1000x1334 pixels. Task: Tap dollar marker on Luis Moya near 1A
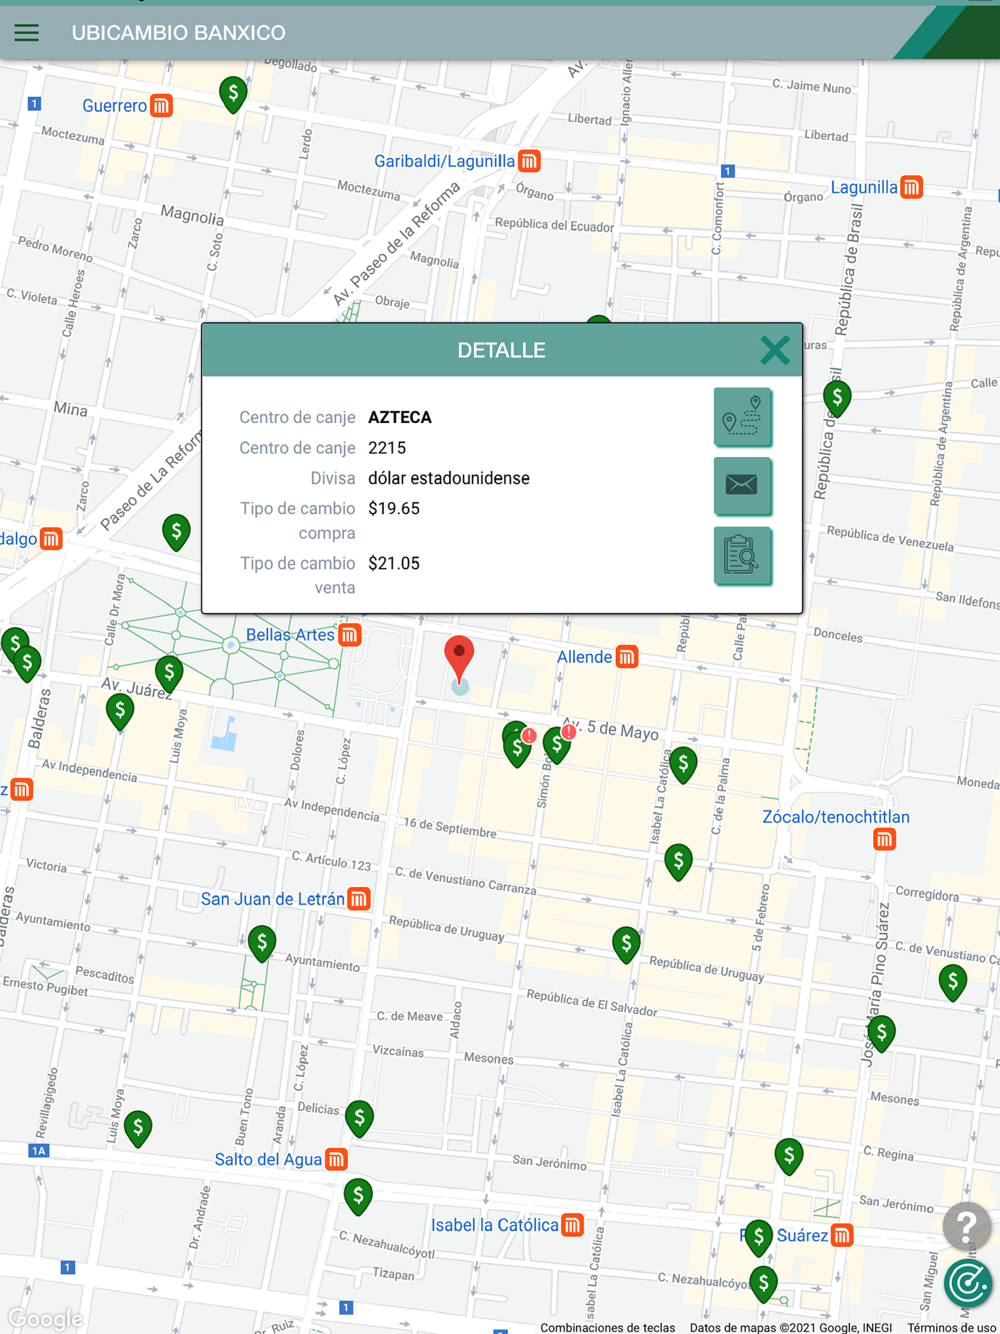coord(138,1130)
